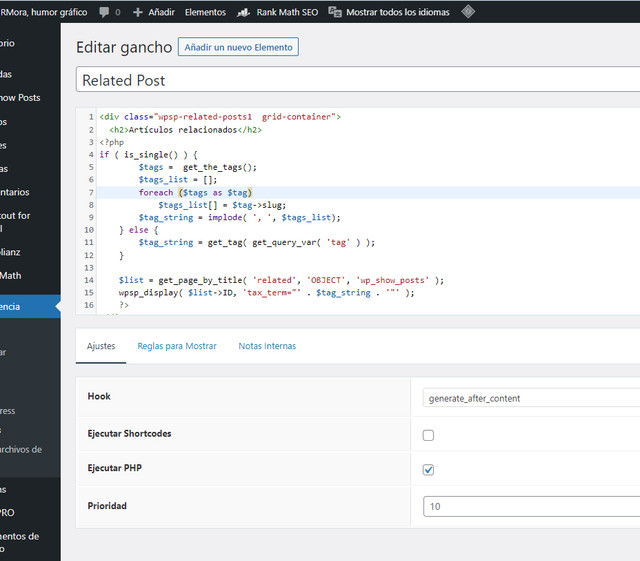The height and width of the screenshot is (561, 640).
Task: Open Rank Math SEO menu
Action: coord(287,12)
